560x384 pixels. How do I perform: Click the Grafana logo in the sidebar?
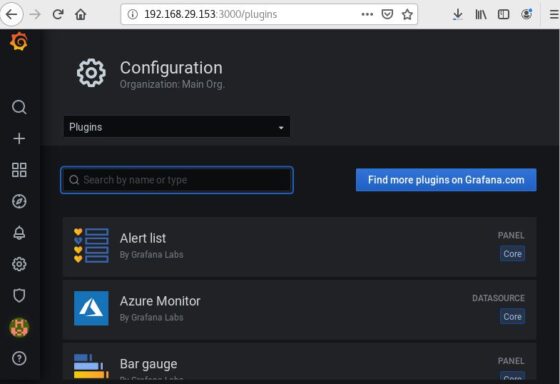pyautogui.click(x=19, y=41)
